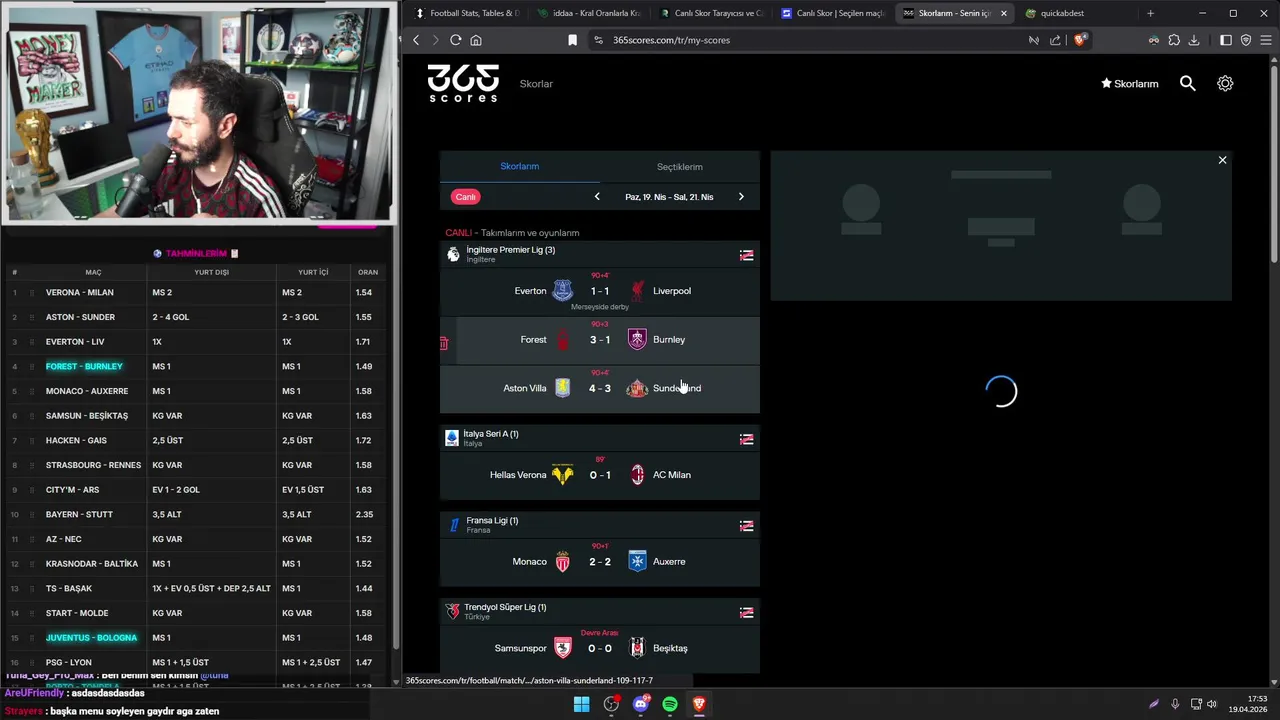This screenshot has height=720, width=1280.
Task: Switch to Football Stats, Tables browser tab
Action: [x=466, y=13]
